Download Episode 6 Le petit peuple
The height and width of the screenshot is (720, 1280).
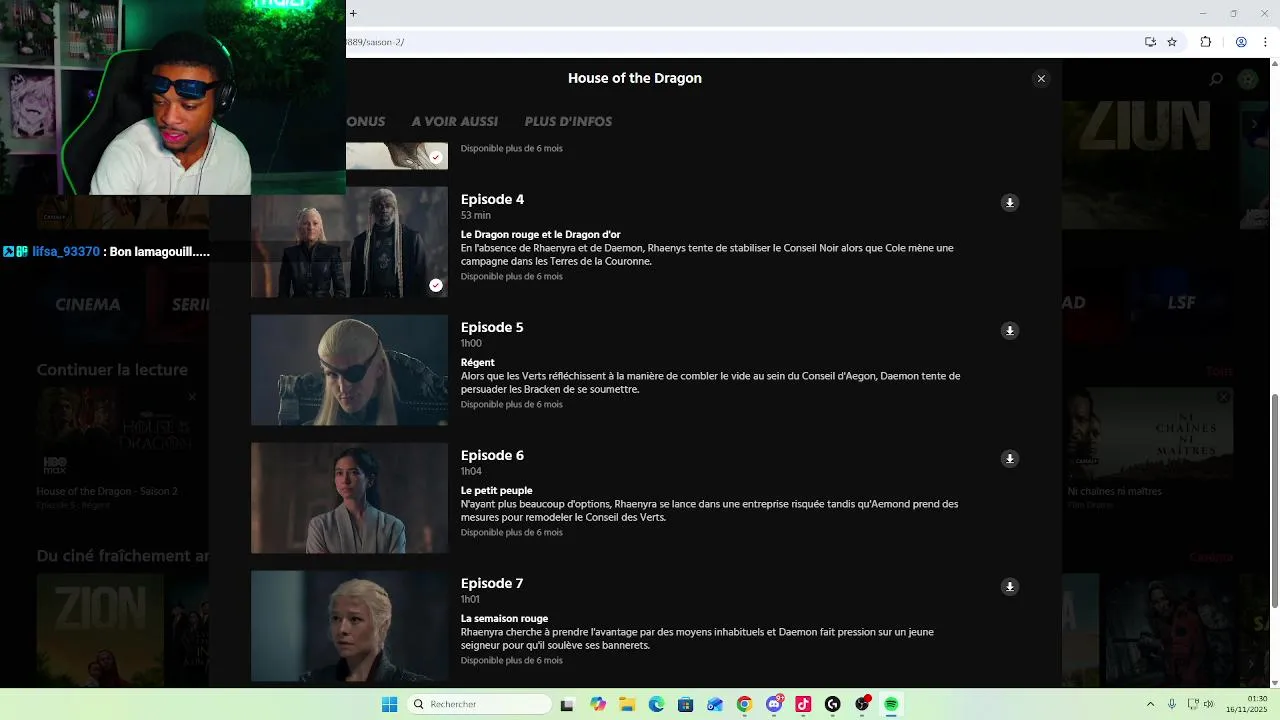(x=1010, y=459)
